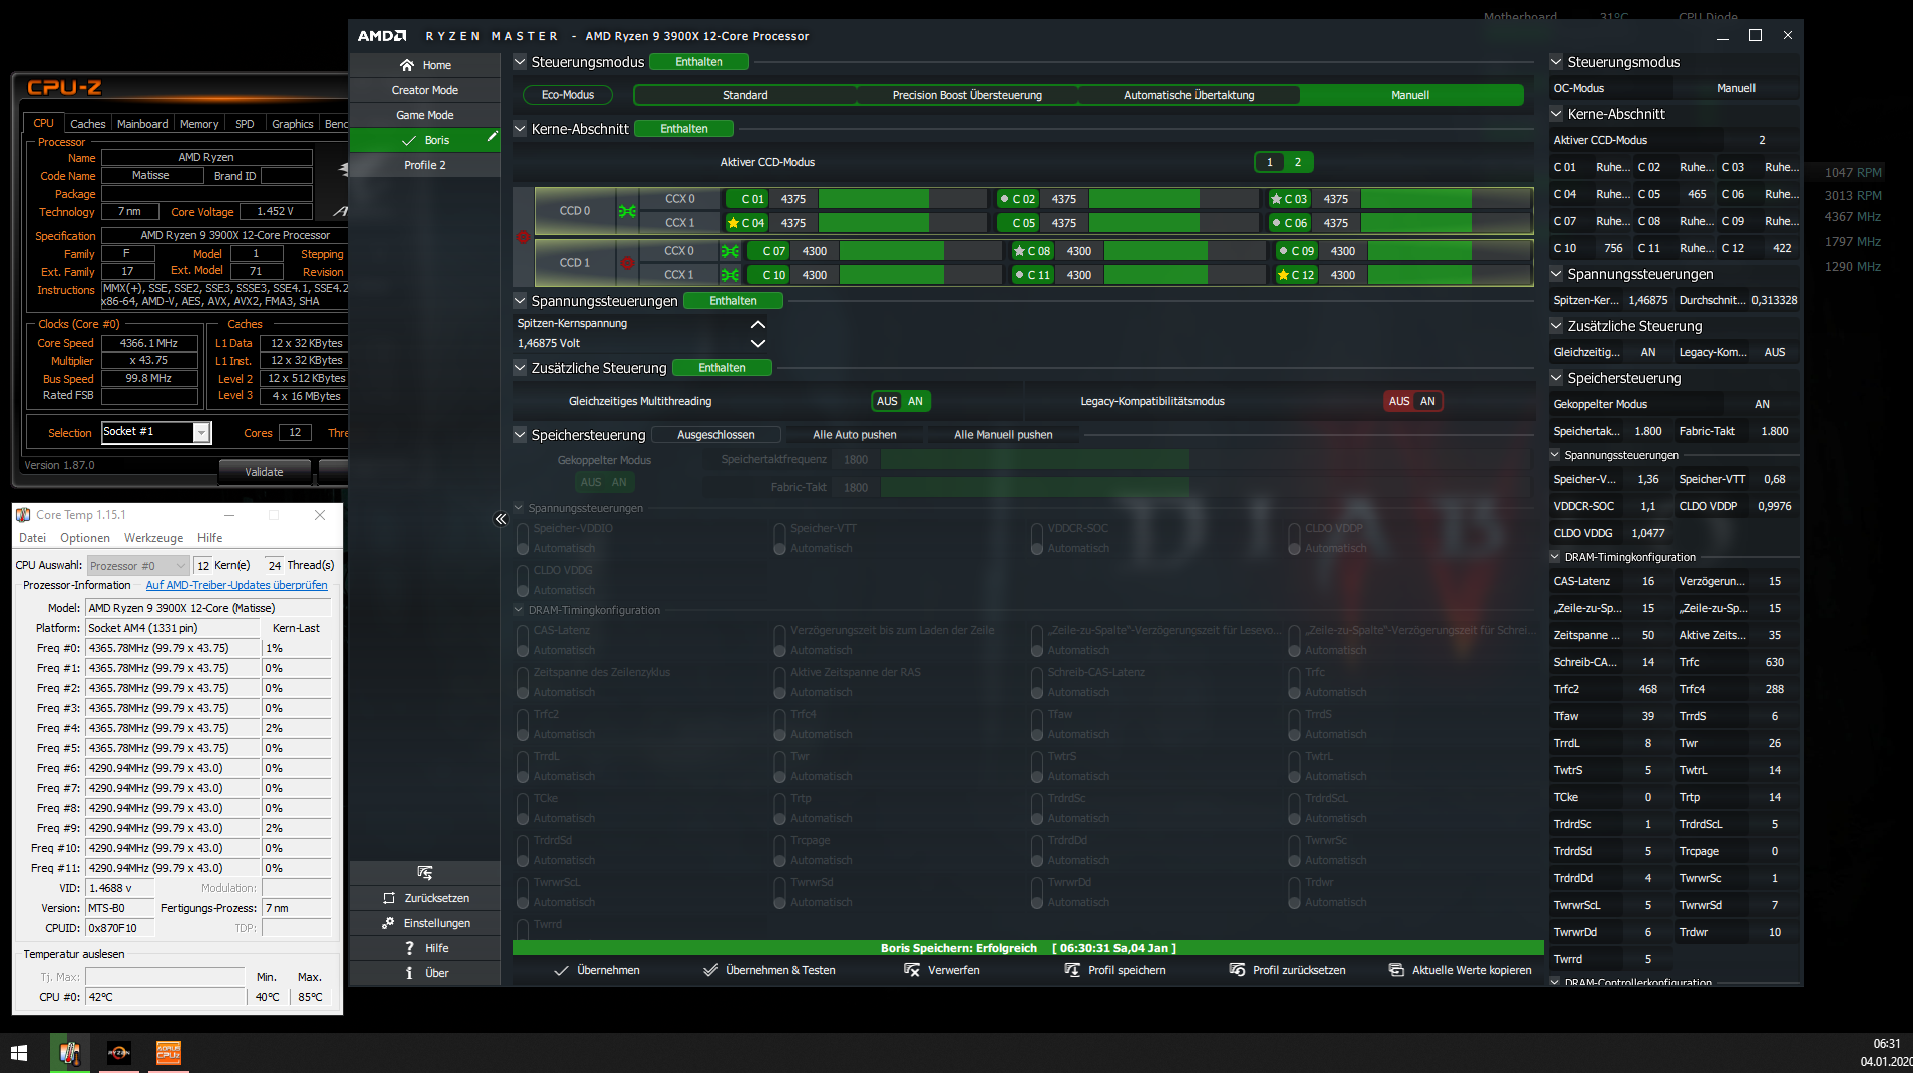Click the green link icon of CCD 1 CCX 0
Image resolution: width=1913 pixels, height=1073 pixels.
coord(730,251)
